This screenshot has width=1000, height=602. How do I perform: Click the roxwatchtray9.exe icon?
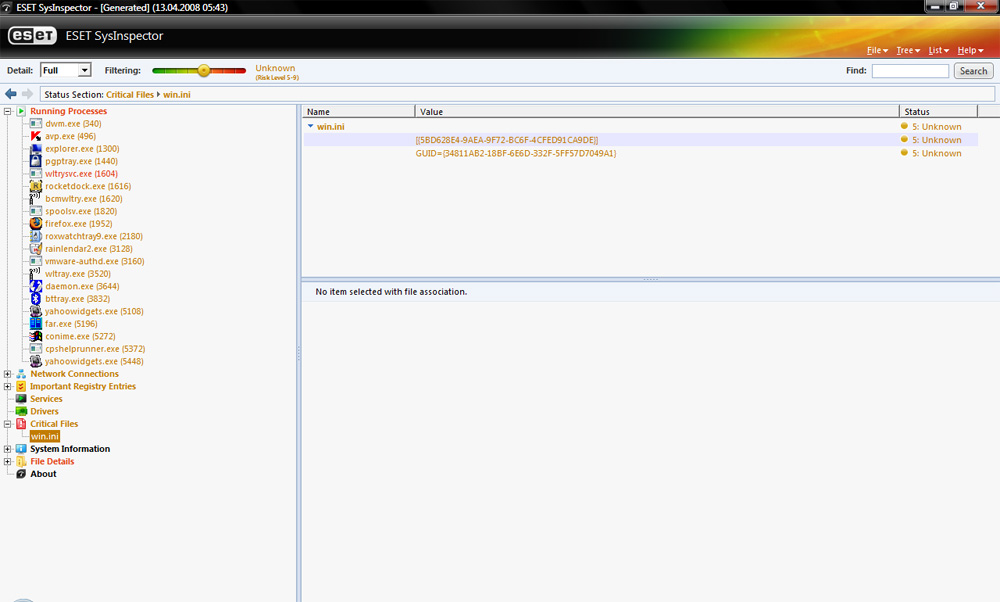36,236
